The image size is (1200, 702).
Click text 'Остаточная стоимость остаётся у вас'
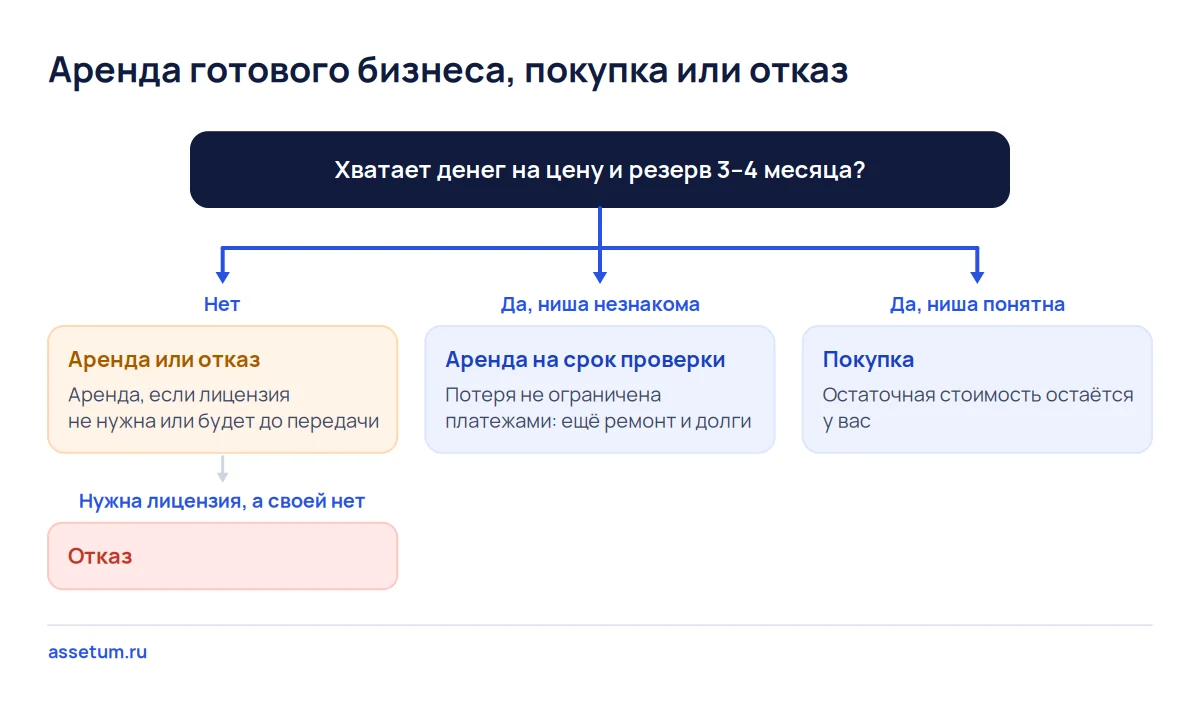(978, 408)
